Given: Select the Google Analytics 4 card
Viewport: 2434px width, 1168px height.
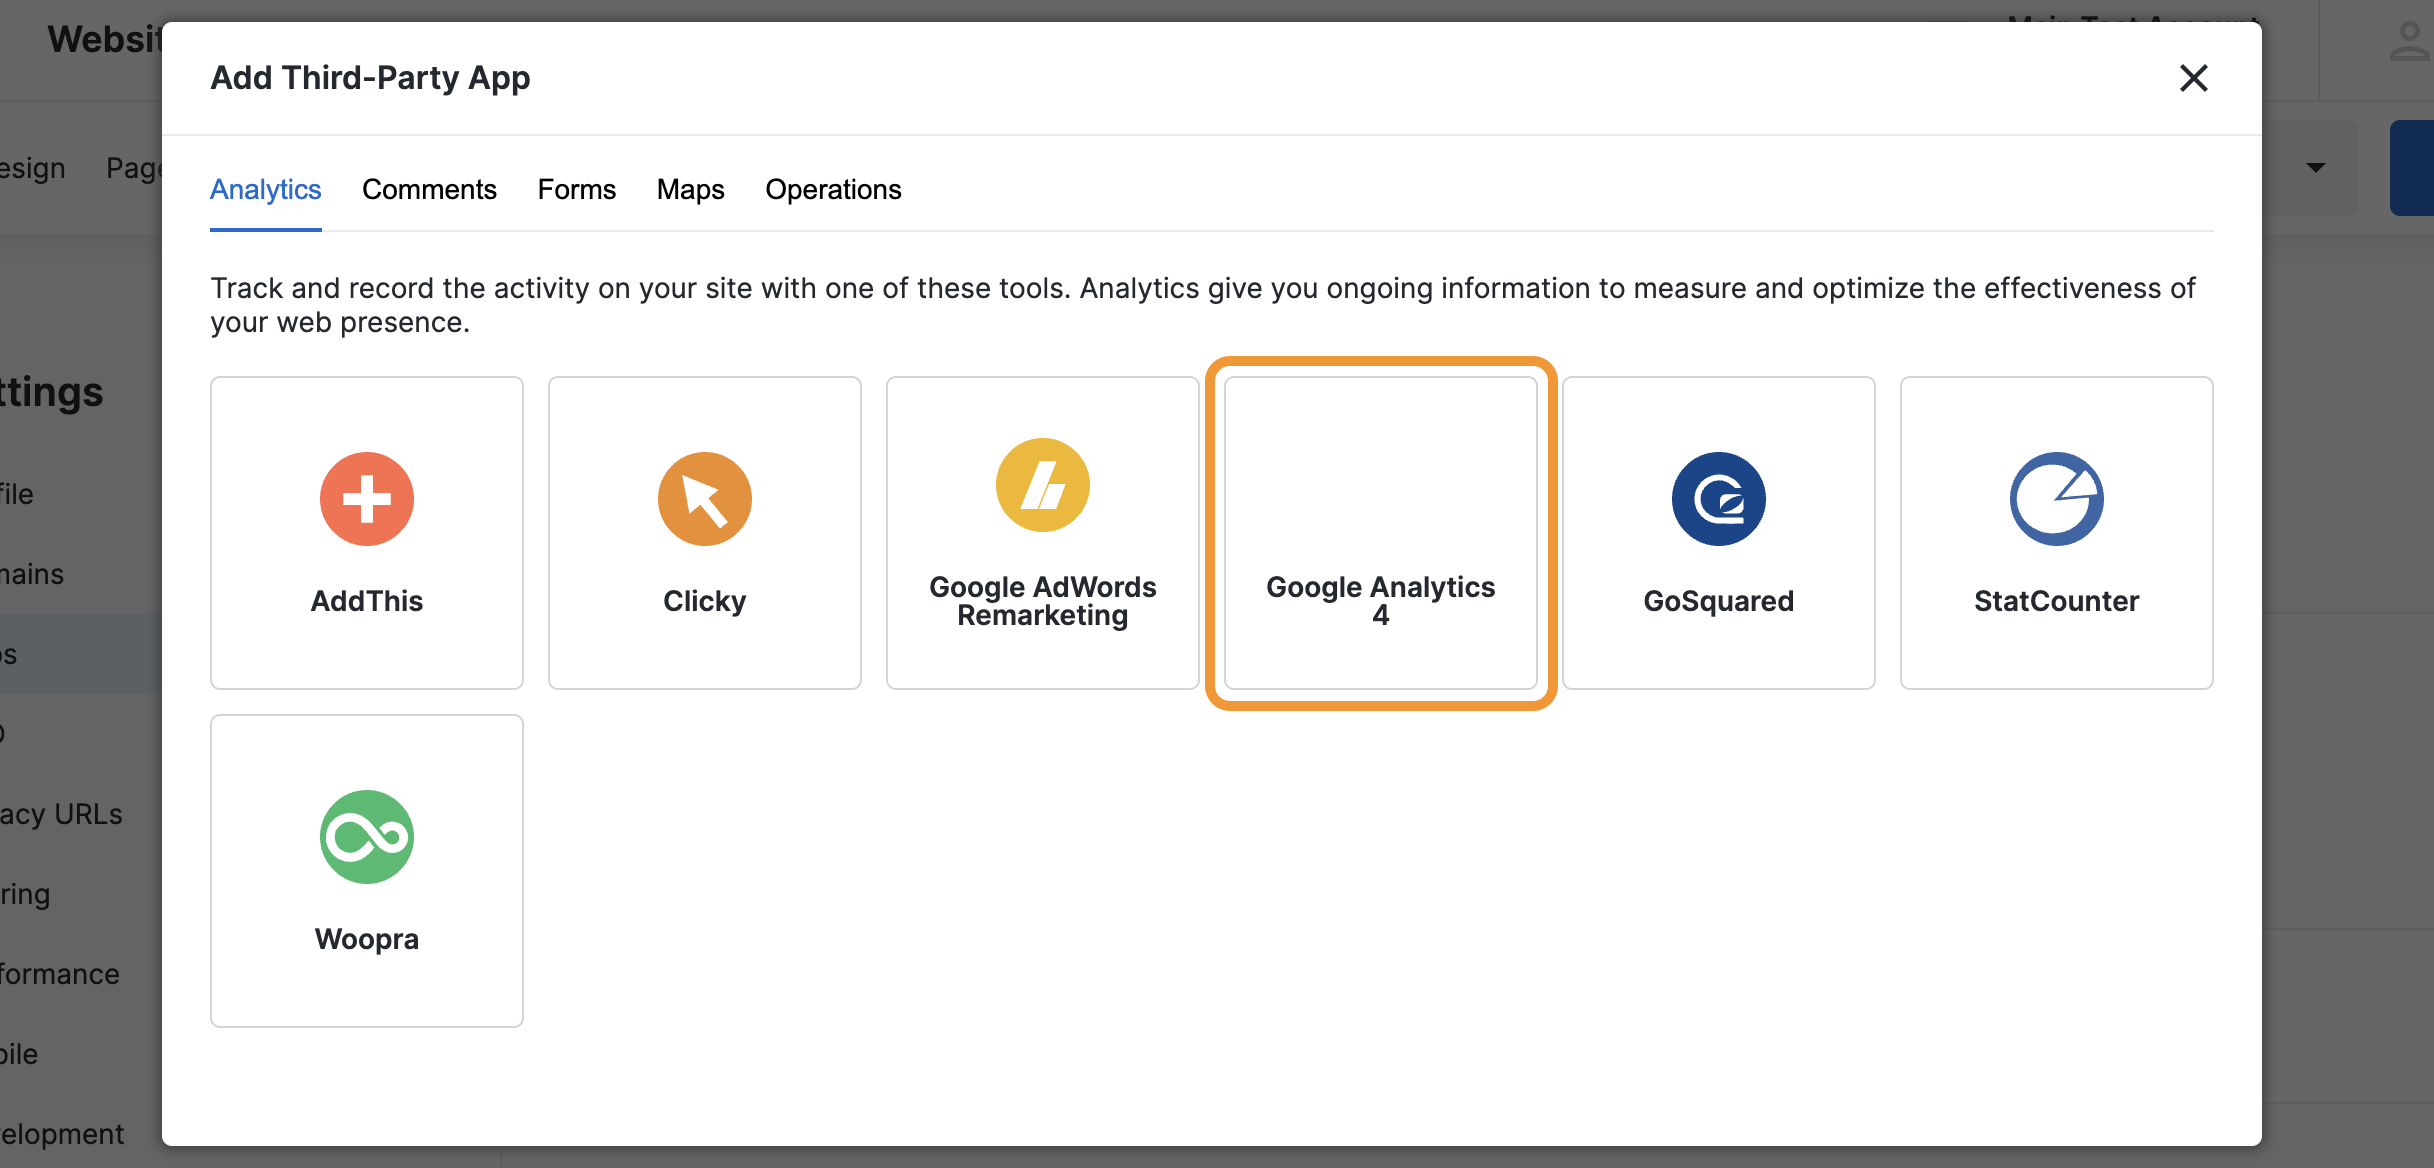Looking at the screenshot, I should [1380, 532].
